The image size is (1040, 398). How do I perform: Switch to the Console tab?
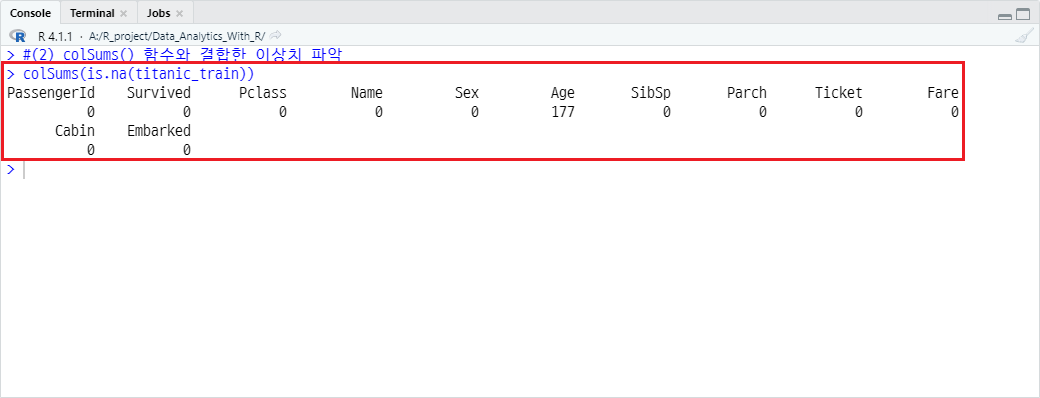(30, 13)
